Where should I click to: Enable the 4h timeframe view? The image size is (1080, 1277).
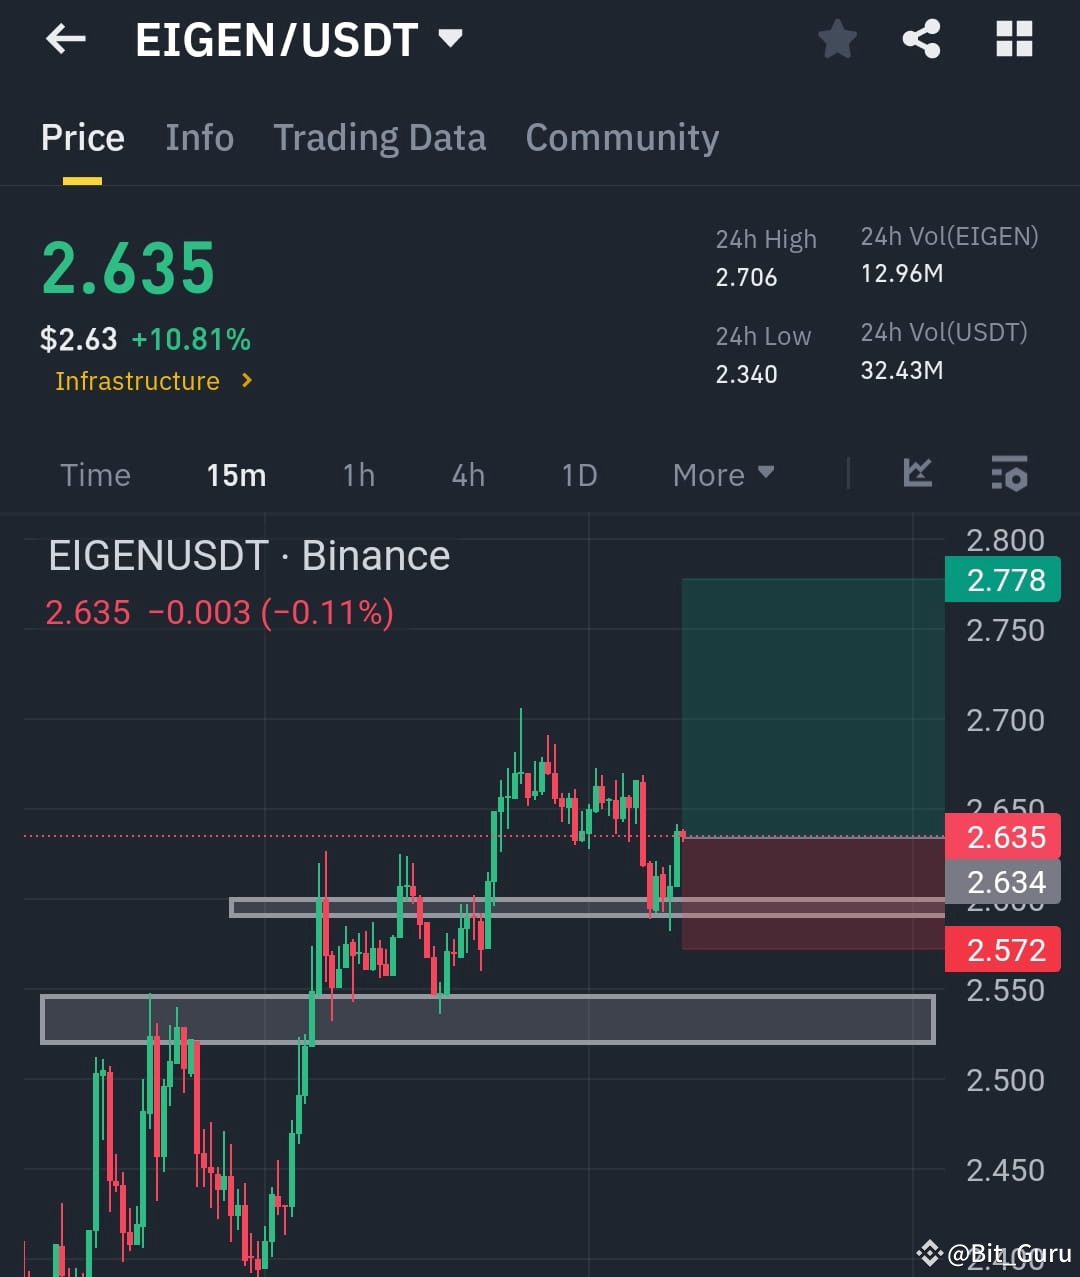467,475
